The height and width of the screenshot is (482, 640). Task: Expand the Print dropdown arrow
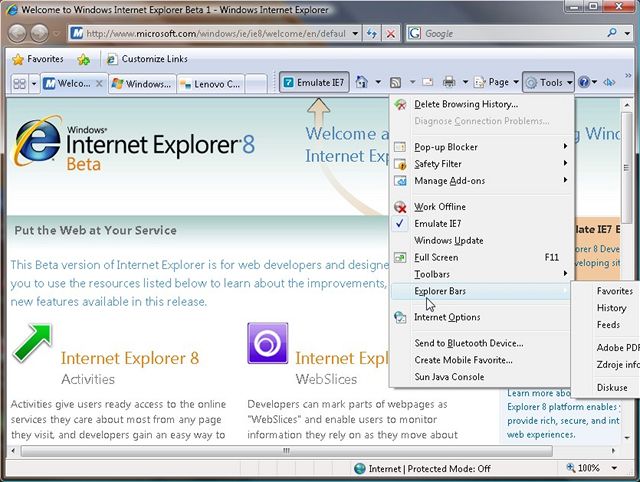tap(465, 82)
